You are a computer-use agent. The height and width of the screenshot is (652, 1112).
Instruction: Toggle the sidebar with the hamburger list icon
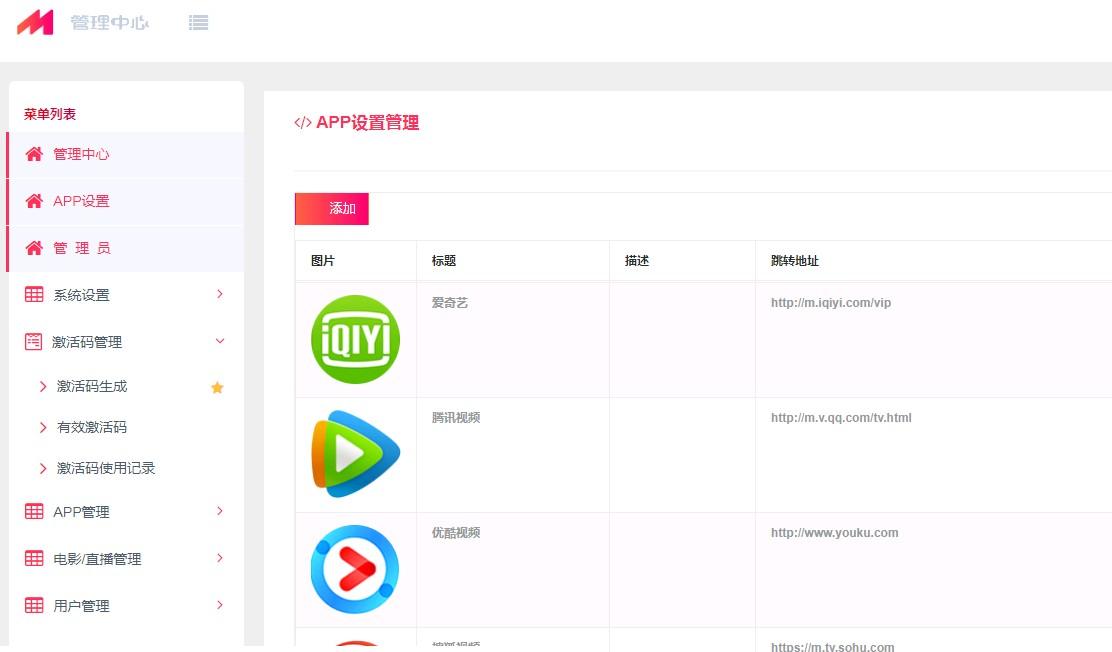click(x=198, y=22)
